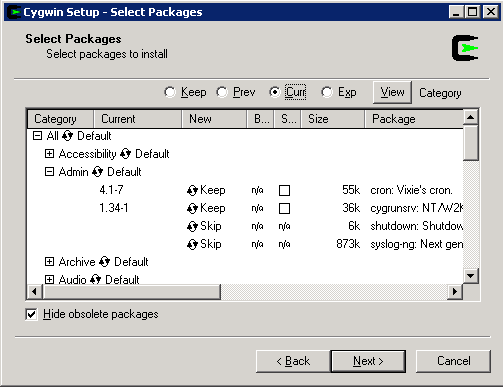Click the 873k size value
The width and height of the screenshot is (503, 387).
[348, 244]
